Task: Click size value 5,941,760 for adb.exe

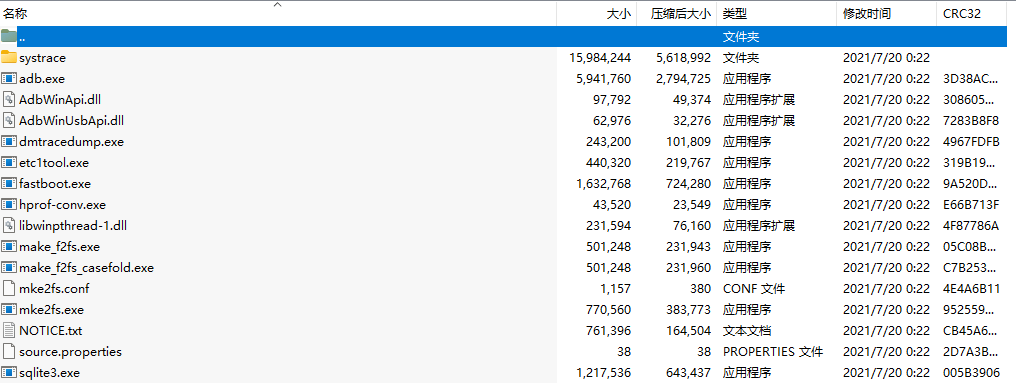Action: tap(603, 78)
